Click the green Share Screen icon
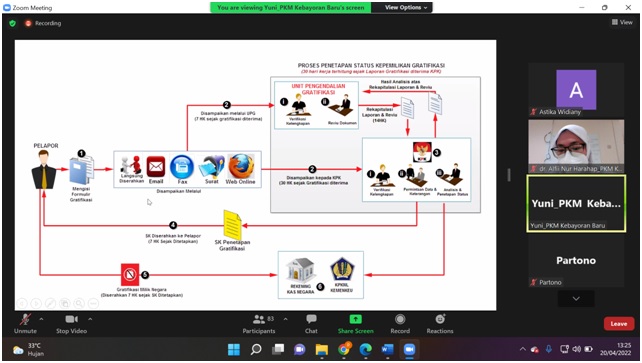The image size is (642, 363). coord(355,319)
